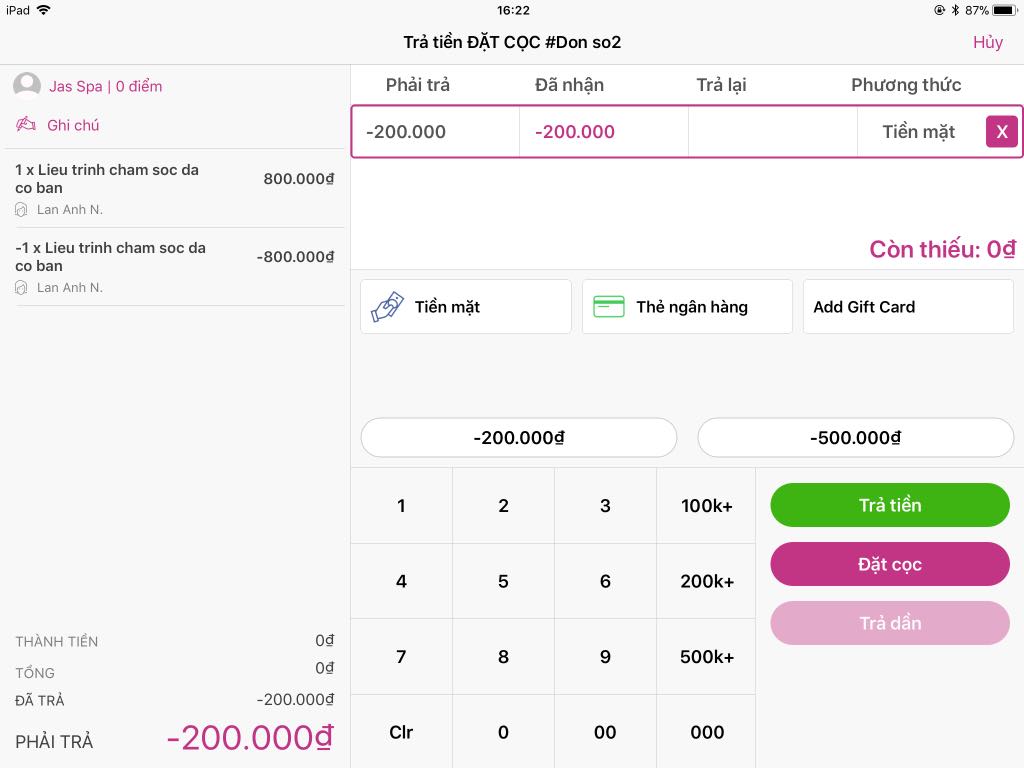Add a Gift Card payment
Image resolution: width=1024 pixels, height=768 pixels.
coord(907,307)
